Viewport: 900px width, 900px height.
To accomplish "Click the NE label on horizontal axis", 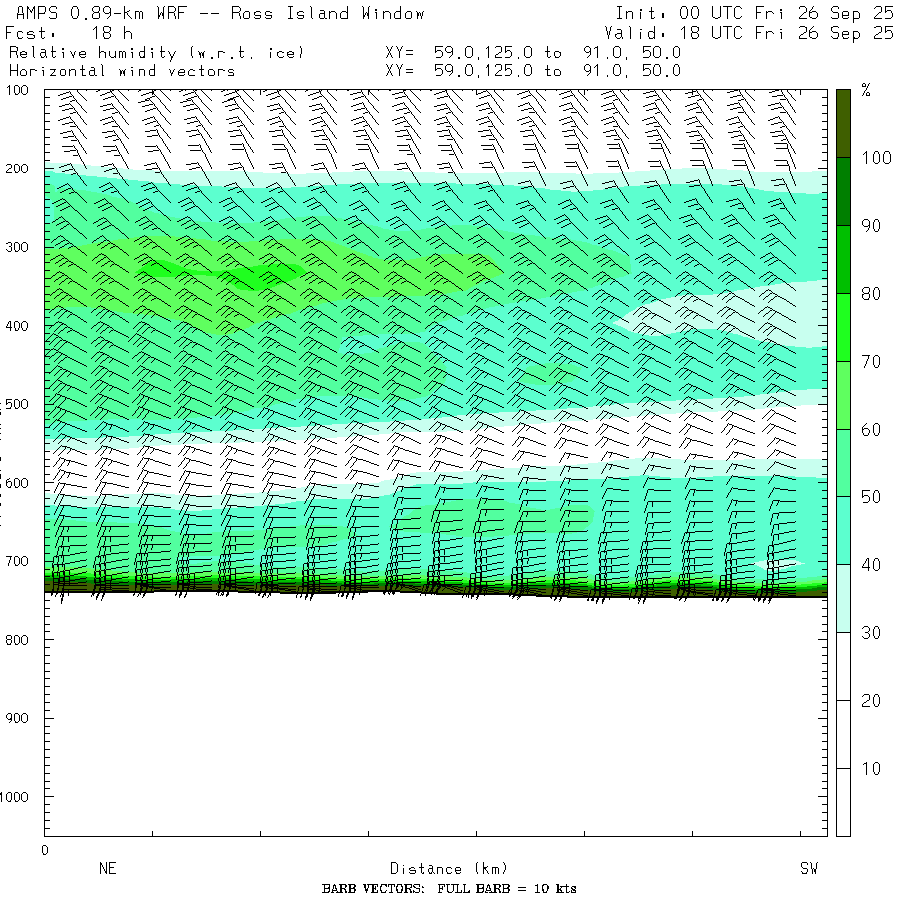I will click(x=107, y=869).
